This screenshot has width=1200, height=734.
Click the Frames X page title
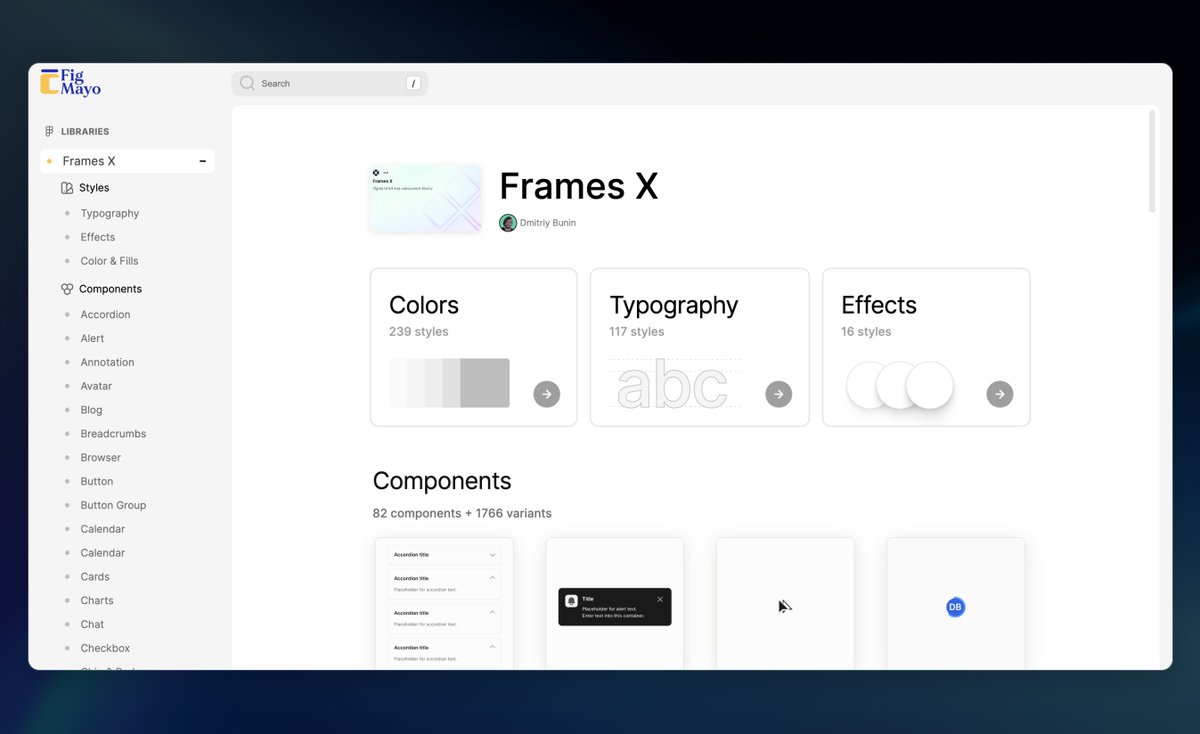click(x=579, y=186)
